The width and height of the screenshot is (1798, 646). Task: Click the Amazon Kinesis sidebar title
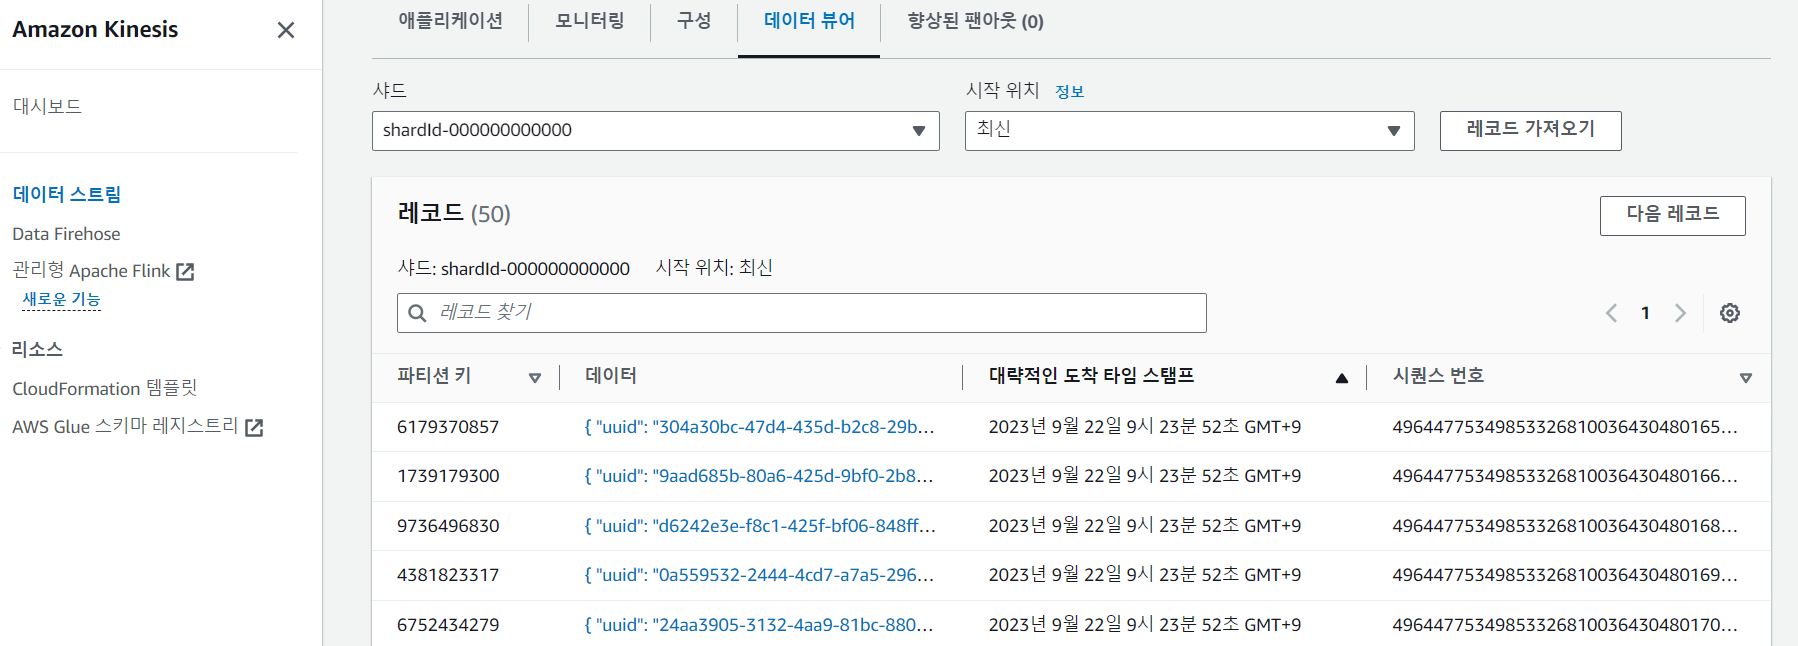click(x=95, y=30)
